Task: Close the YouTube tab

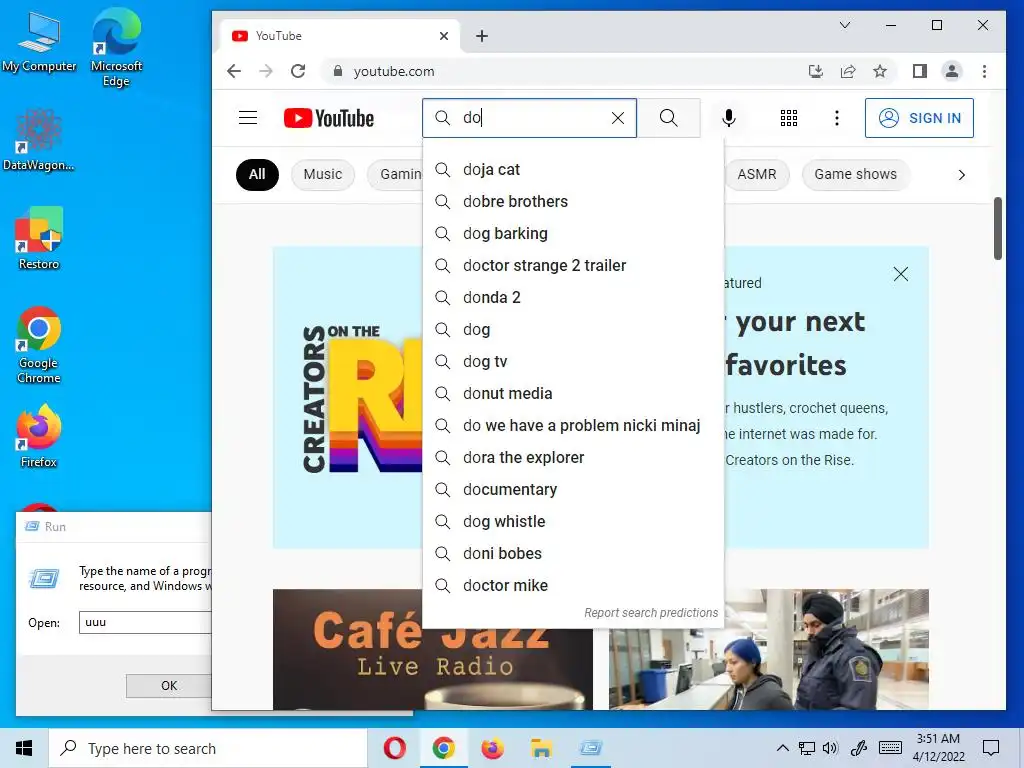Action: [x=444, y=36]
